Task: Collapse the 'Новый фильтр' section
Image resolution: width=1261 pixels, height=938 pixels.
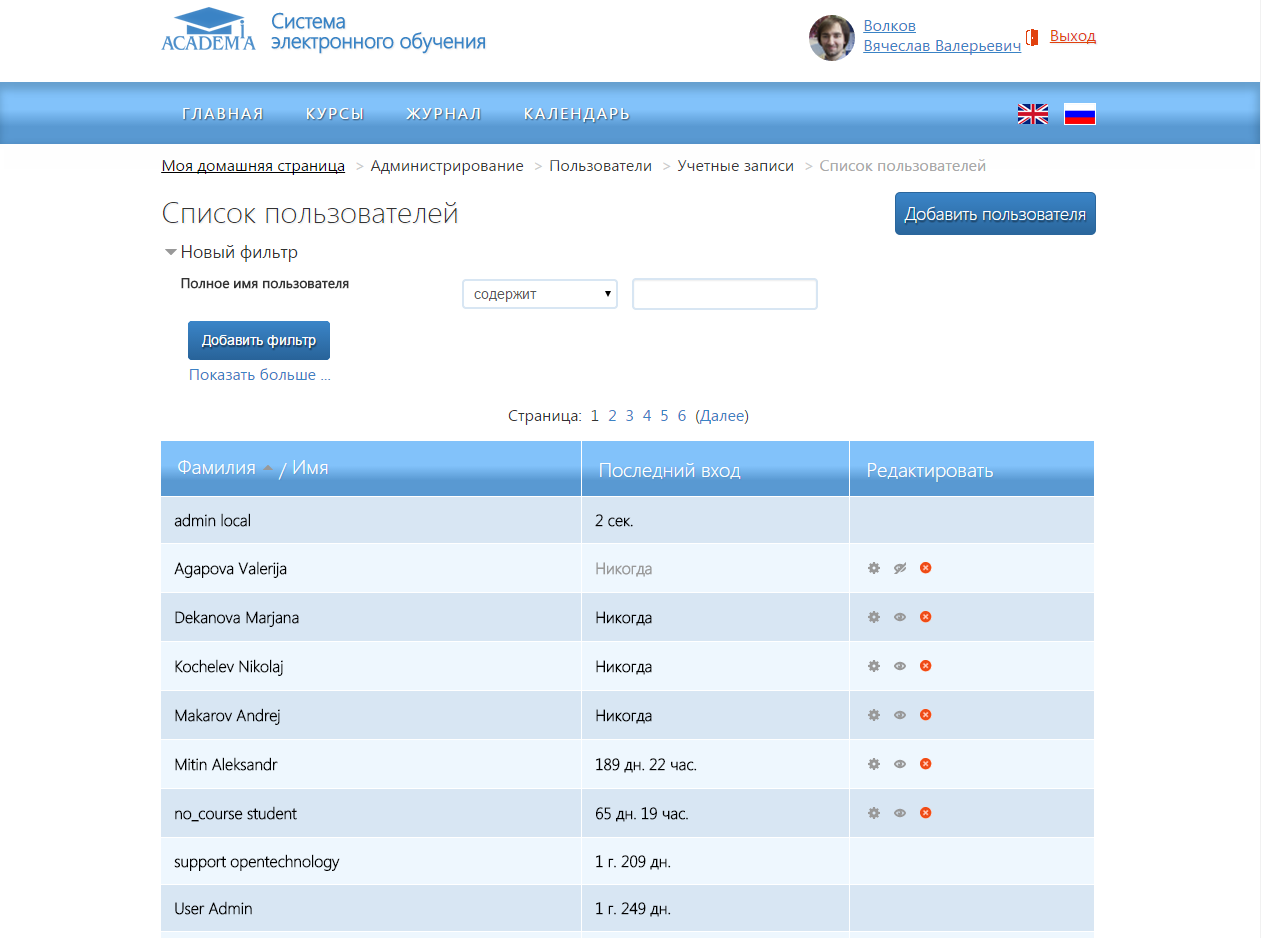Action: pos(231,253)
